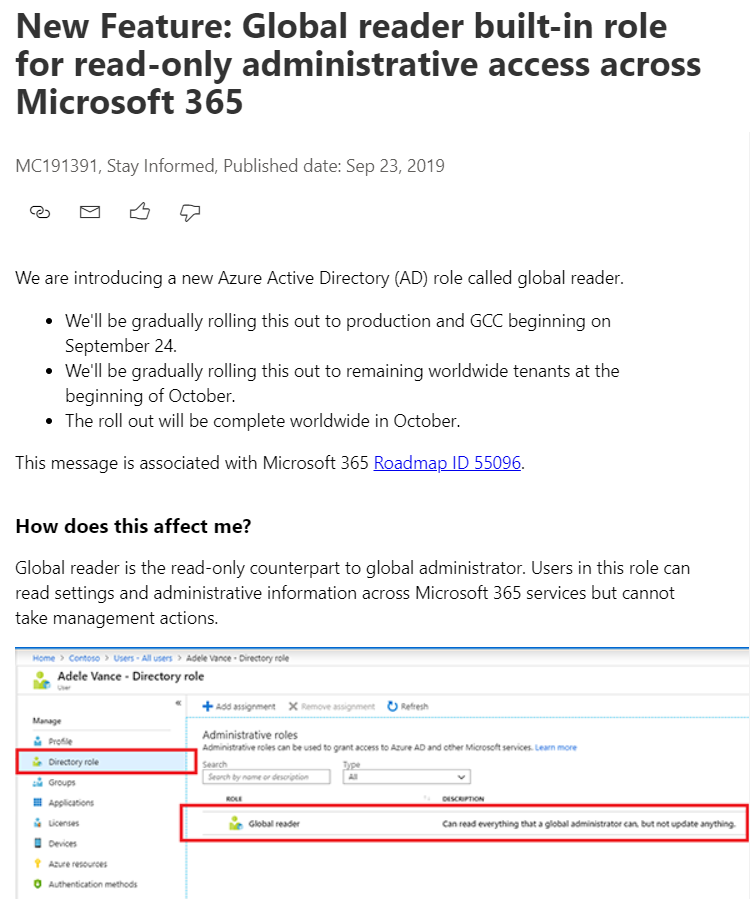This screenshot has height=899, width=750.
Task: Focus the role search input field
Action: (x=266, y=777)
